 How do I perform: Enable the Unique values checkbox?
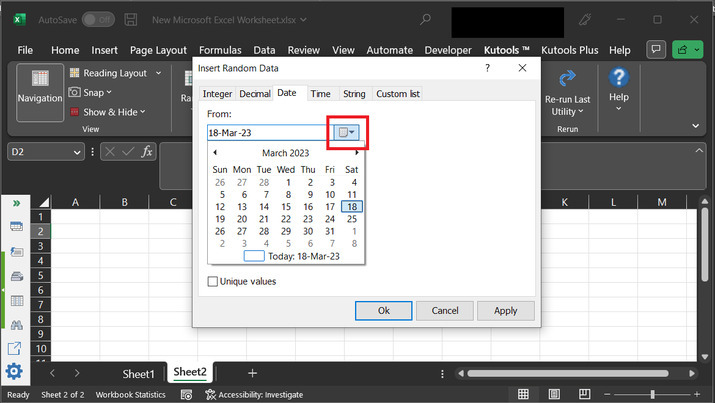click(212, 282)
